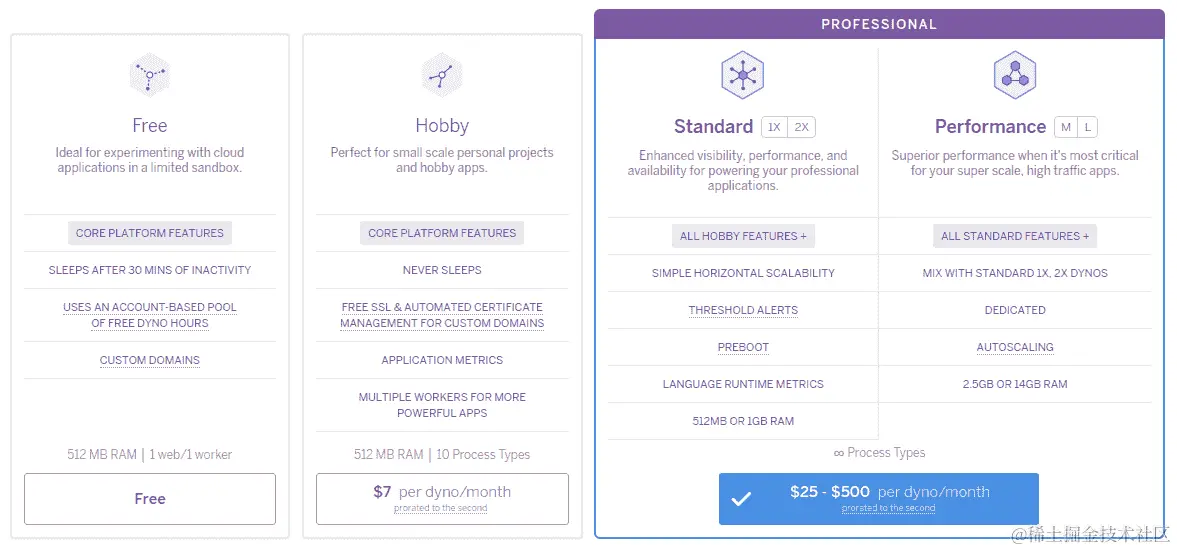1177x551 pixels.
Task: Click the Performance plan hexagon icon
Action: (x=1015, y=75)
